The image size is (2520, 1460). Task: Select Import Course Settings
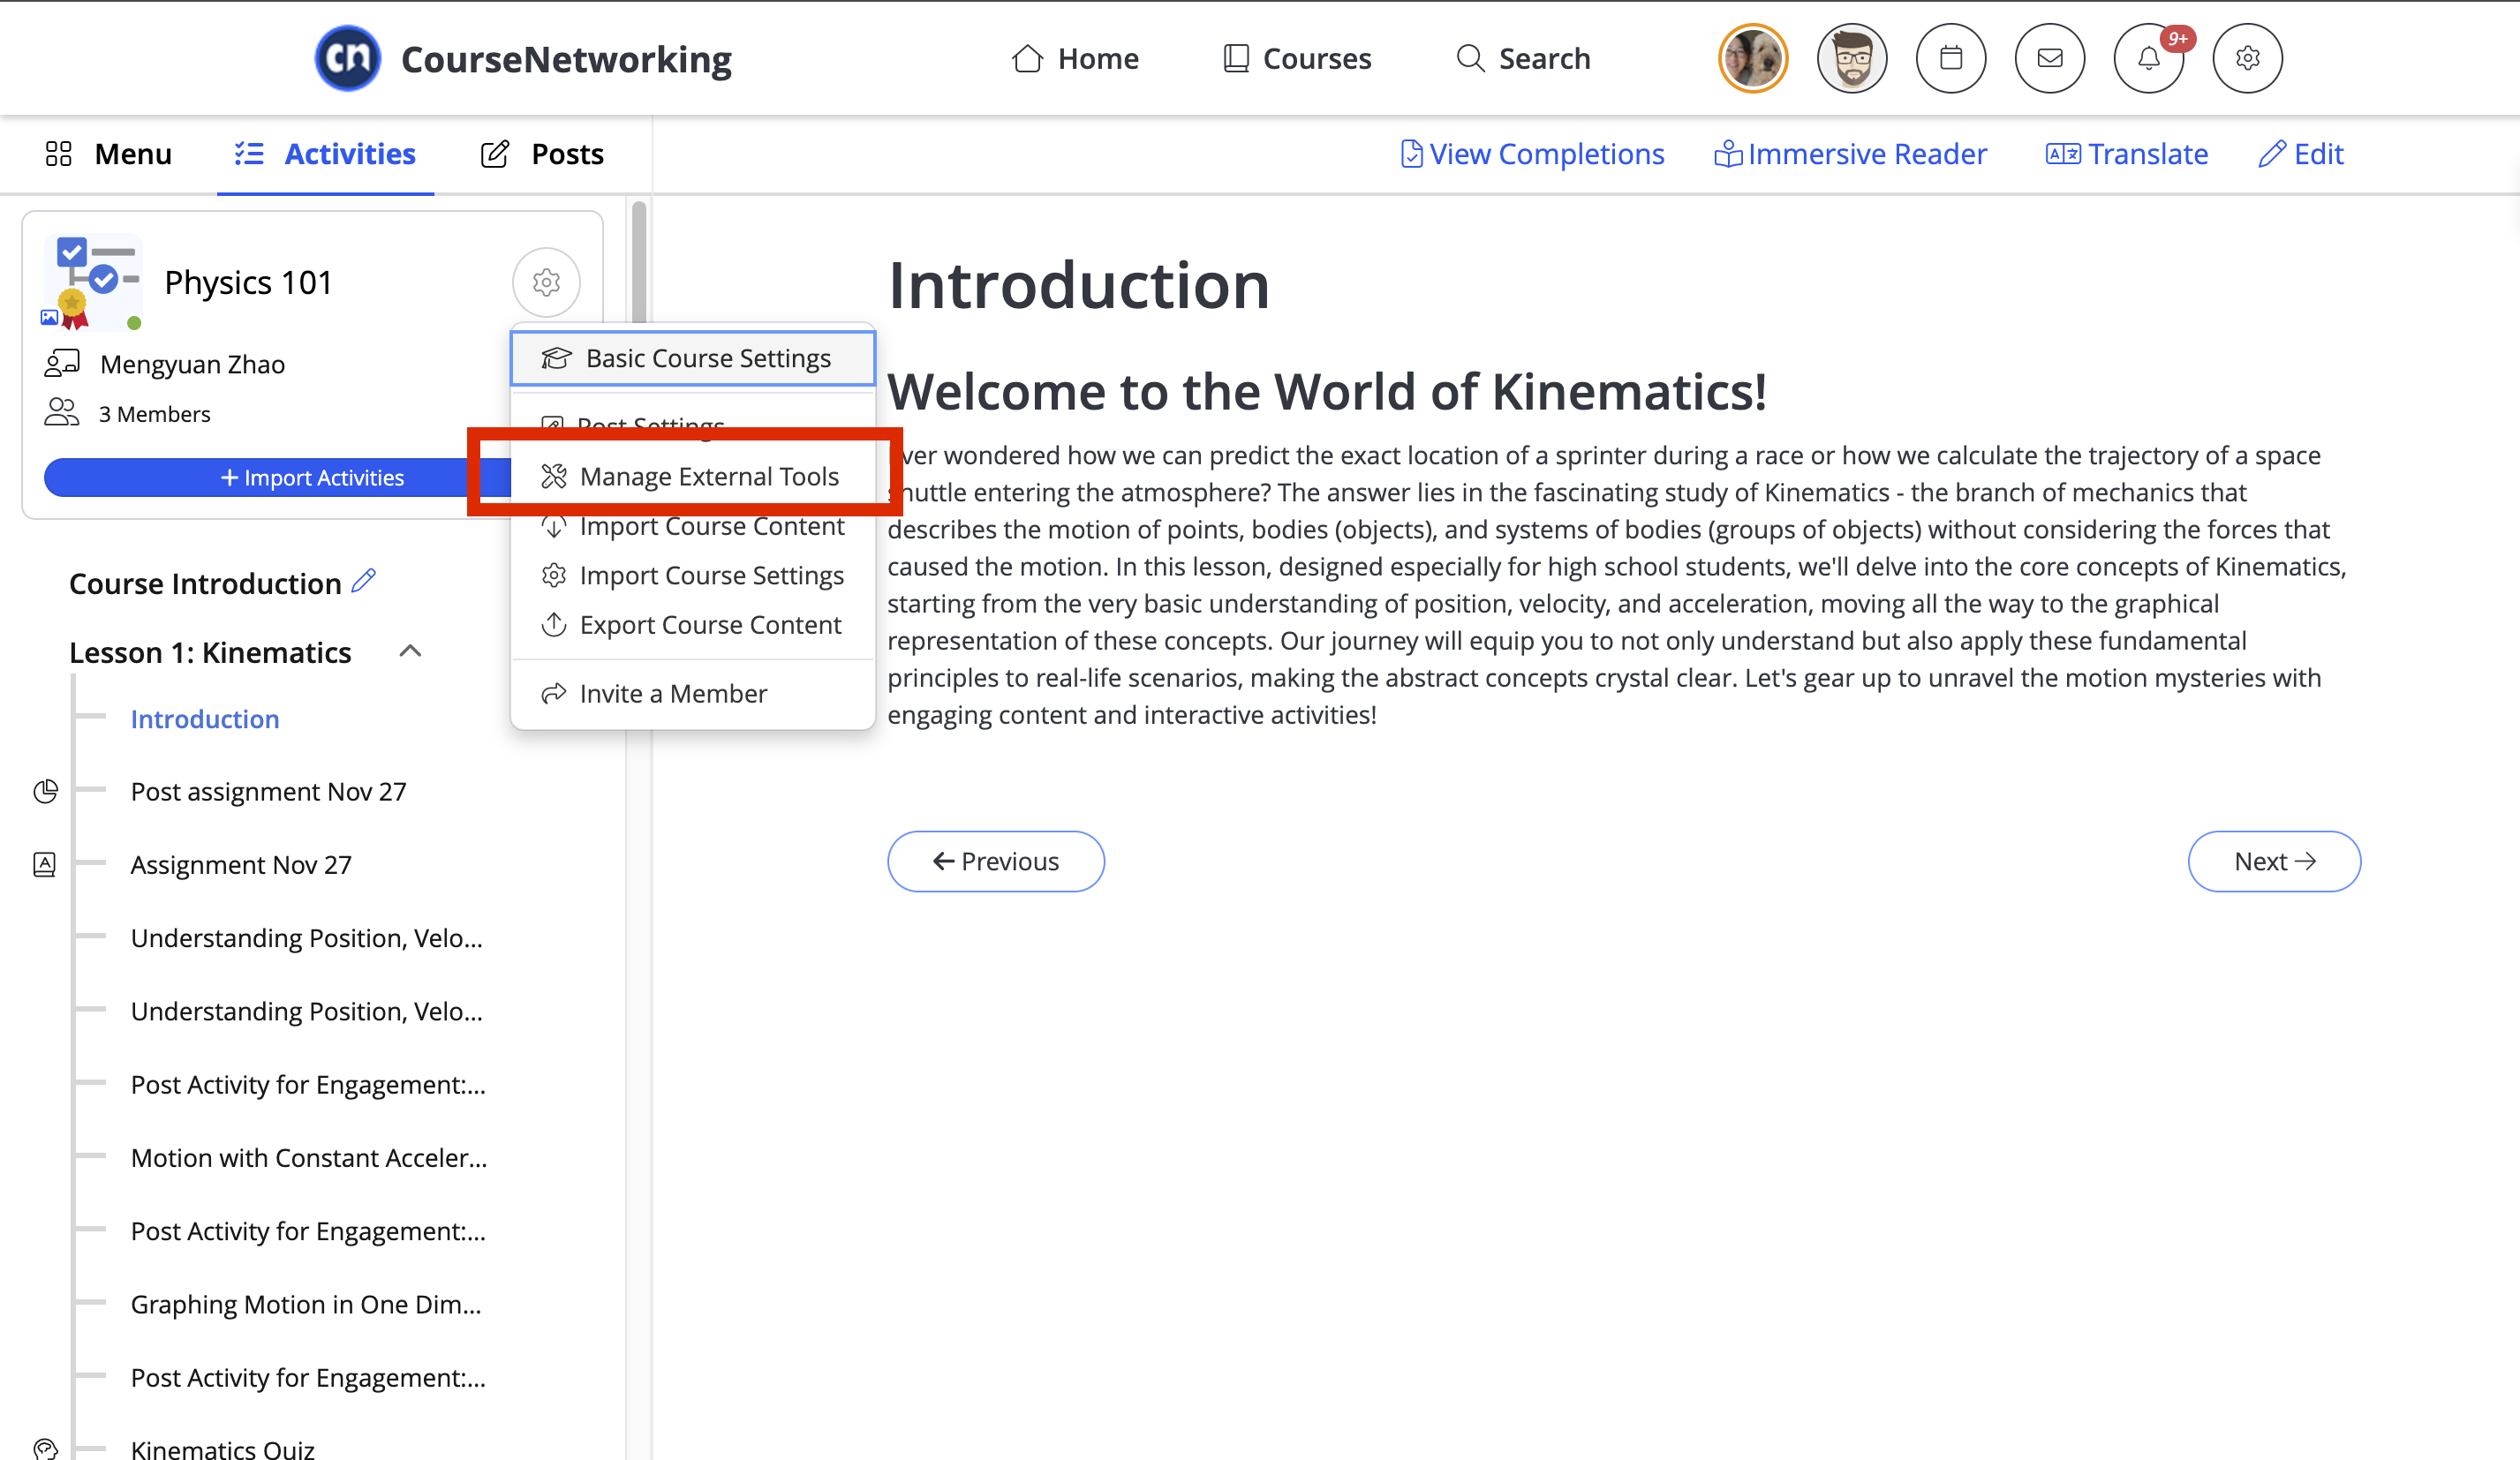[693, 575]
